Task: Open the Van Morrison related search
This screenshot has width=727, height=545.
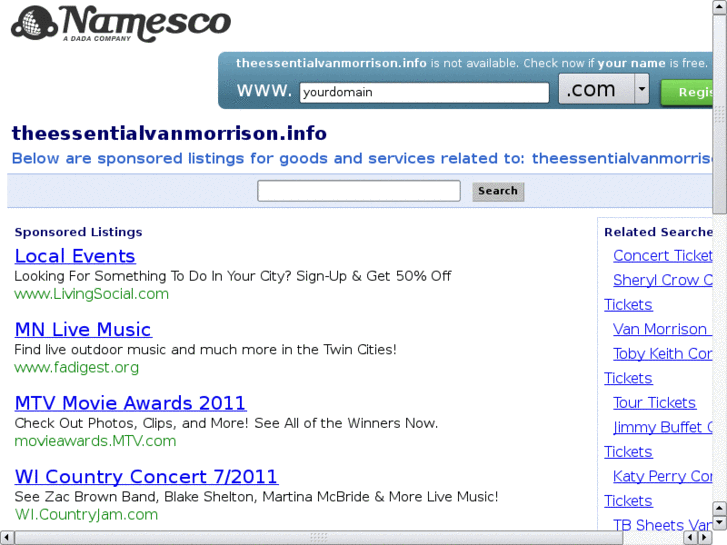Action: point(662,329)
